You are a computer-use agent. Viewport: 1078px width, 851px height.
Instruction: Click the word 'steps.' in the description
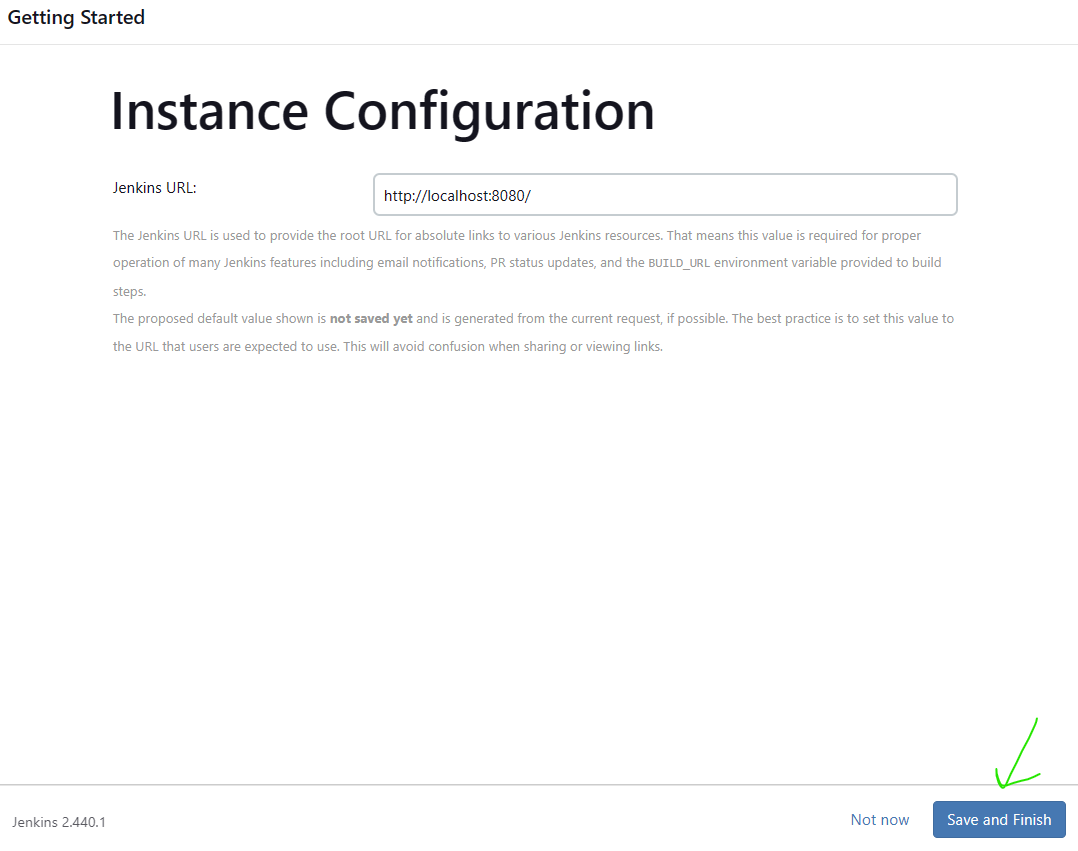click(x=130, y=291)
